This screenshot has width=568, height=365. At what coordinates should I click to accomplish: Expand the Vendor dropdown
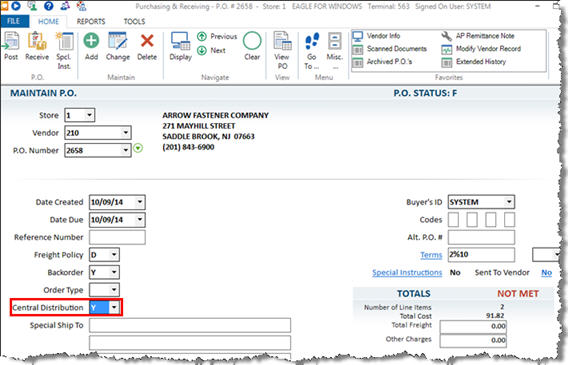point(125,133)
